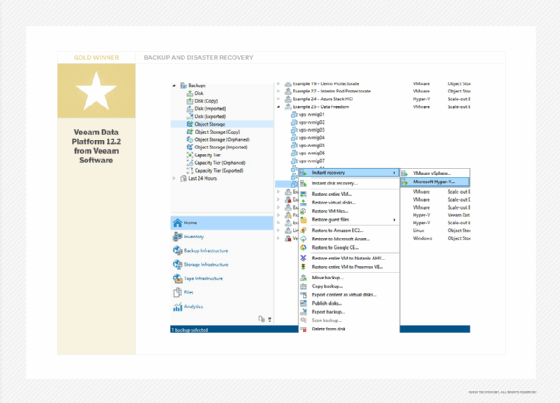
Task: Click the Disk (Exported) node icon
Action: coord(190,116)
